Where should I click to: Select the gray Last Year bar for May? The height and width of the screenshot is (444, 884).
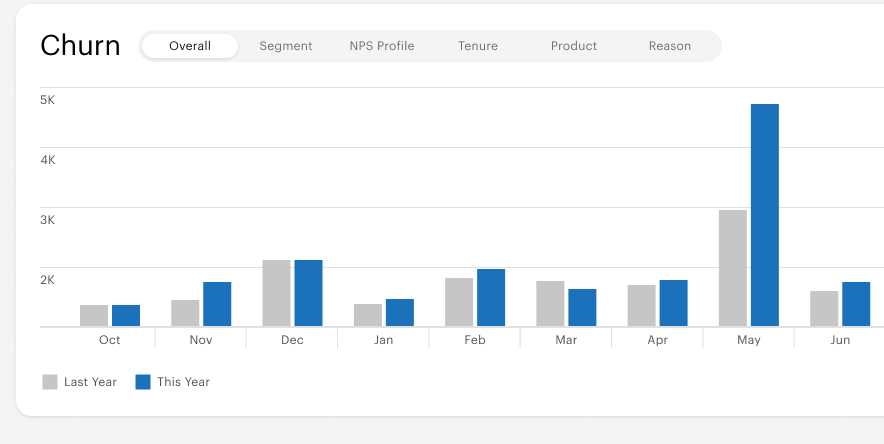pyautogui.click(x=733, y=268)
